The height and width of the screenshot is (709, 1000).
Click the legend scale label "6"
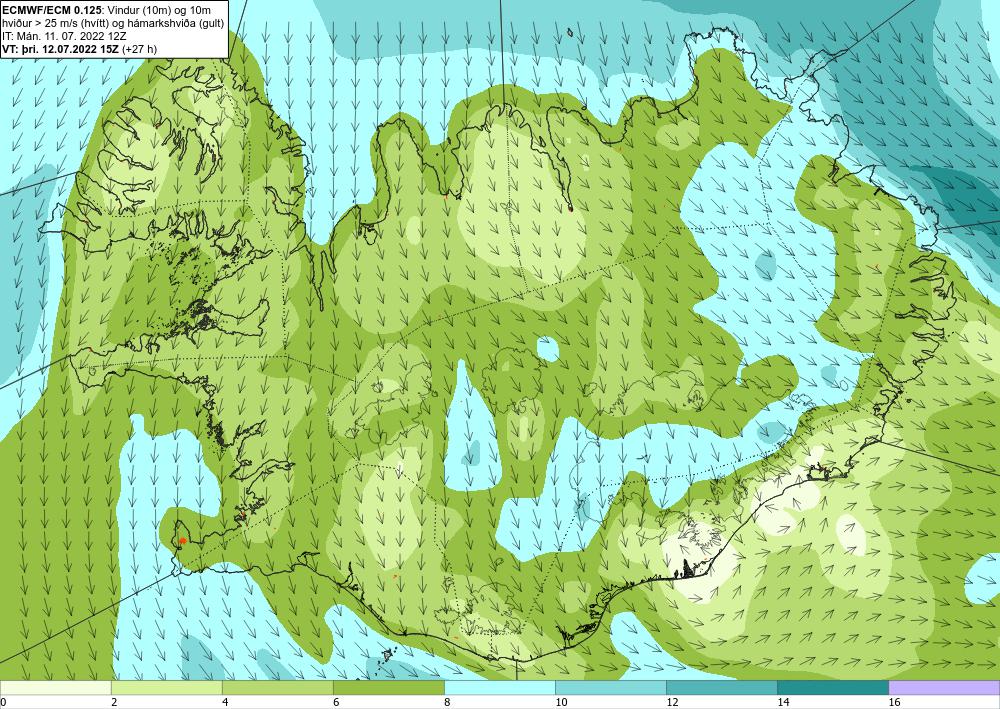pyautogui.click(x=335, y=703)
